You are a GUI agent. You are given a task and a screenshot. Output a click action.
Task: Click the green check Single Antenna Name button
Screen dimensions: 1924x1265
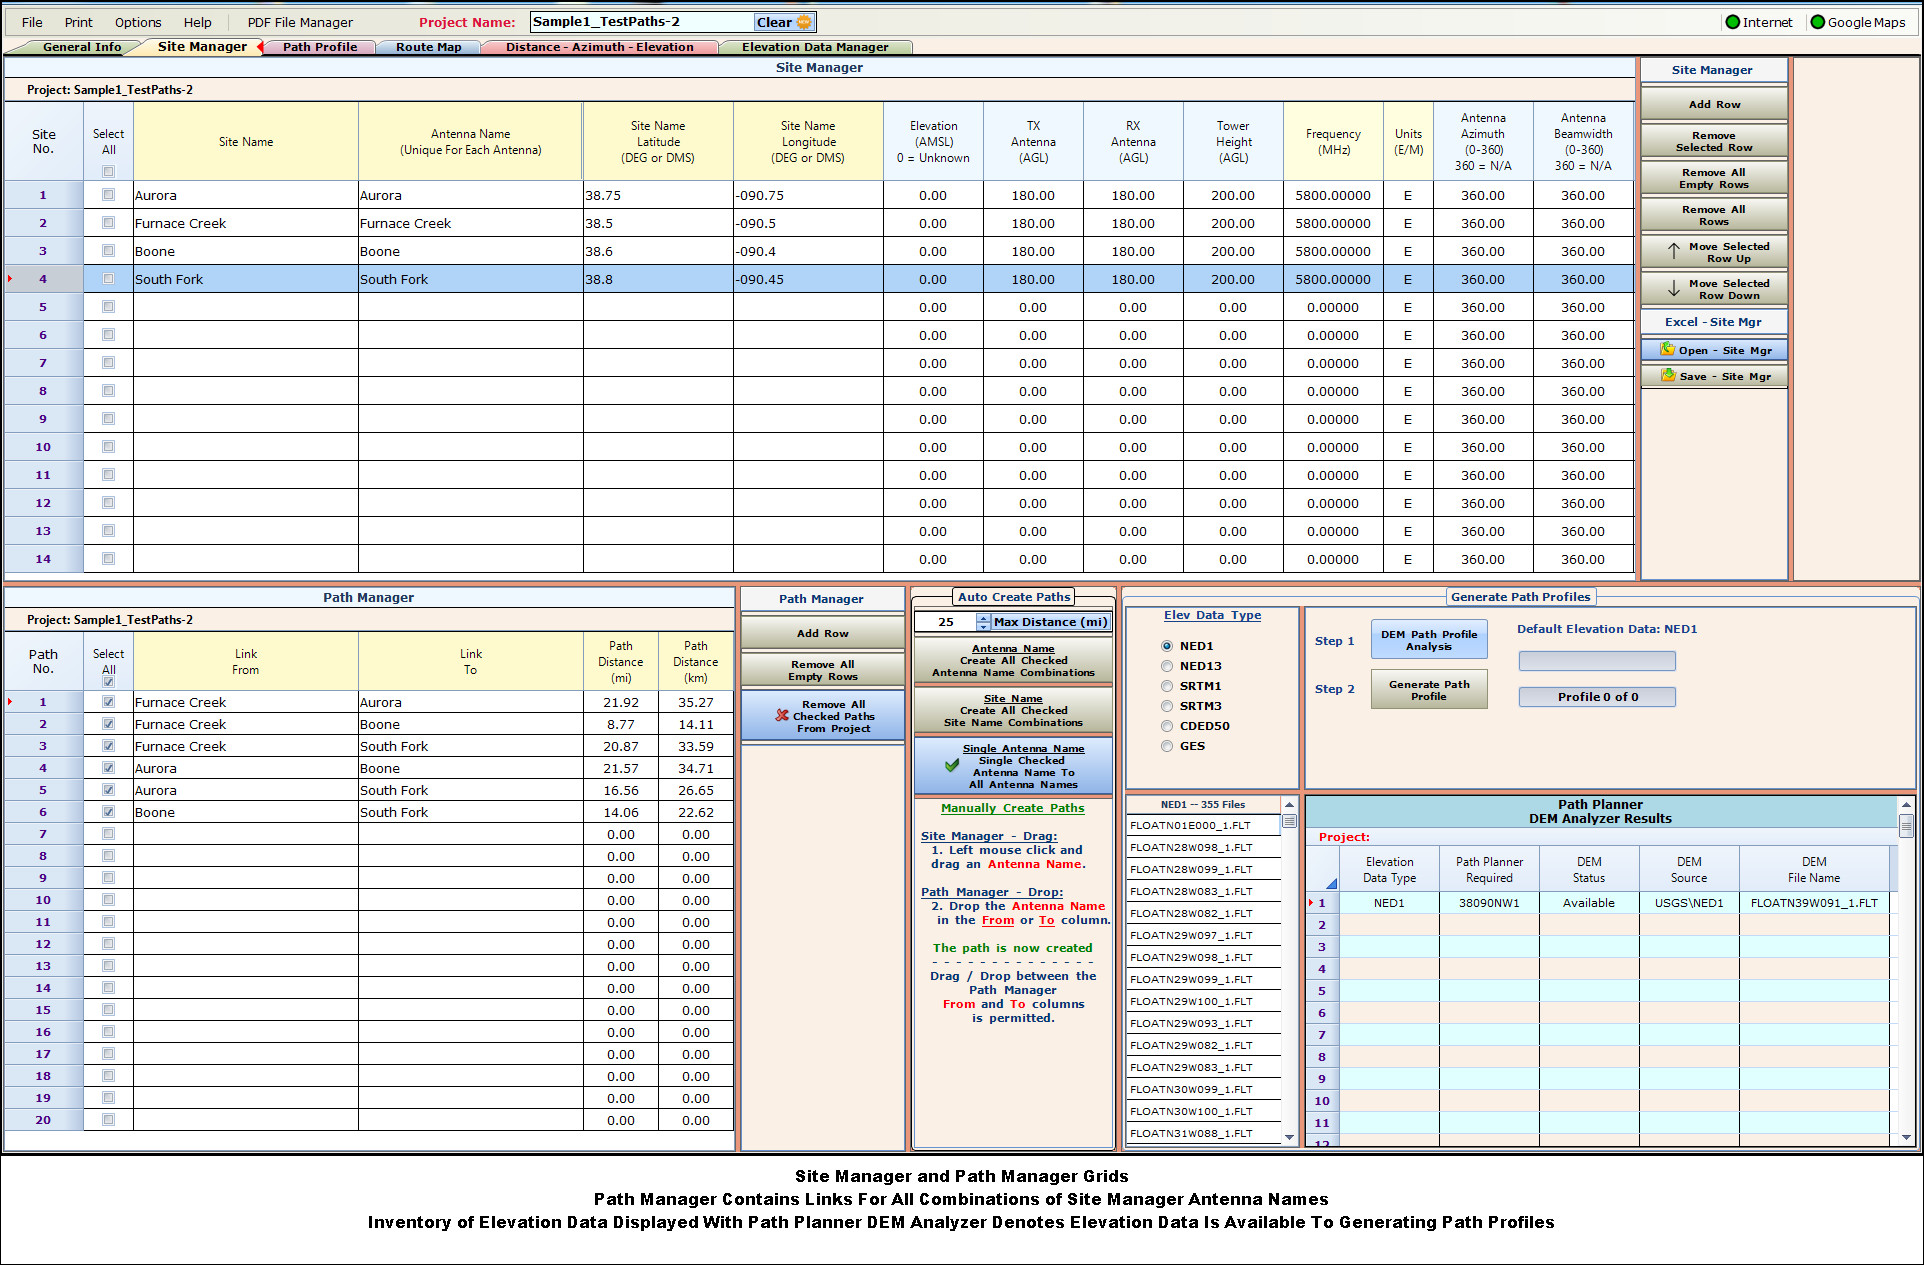pyautogui.click(x=951, y=766)
